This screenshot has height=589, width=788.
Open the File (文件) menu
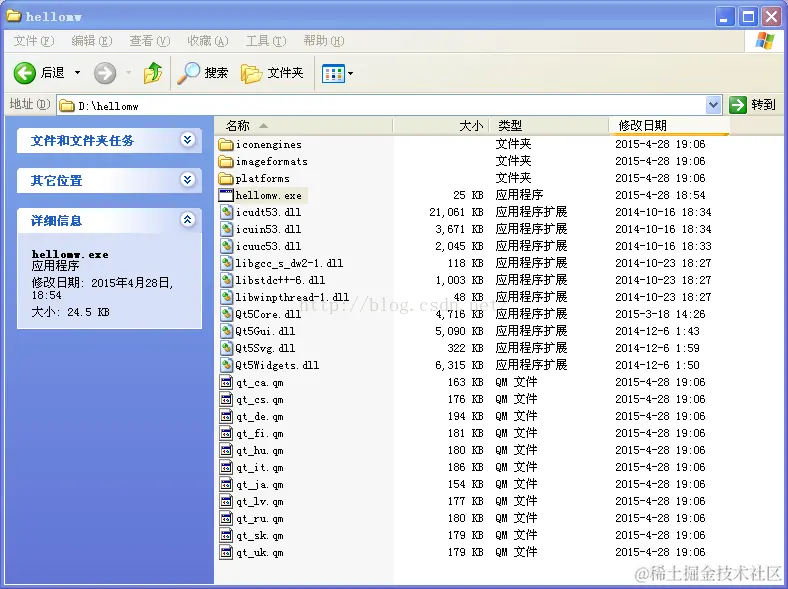33,41
